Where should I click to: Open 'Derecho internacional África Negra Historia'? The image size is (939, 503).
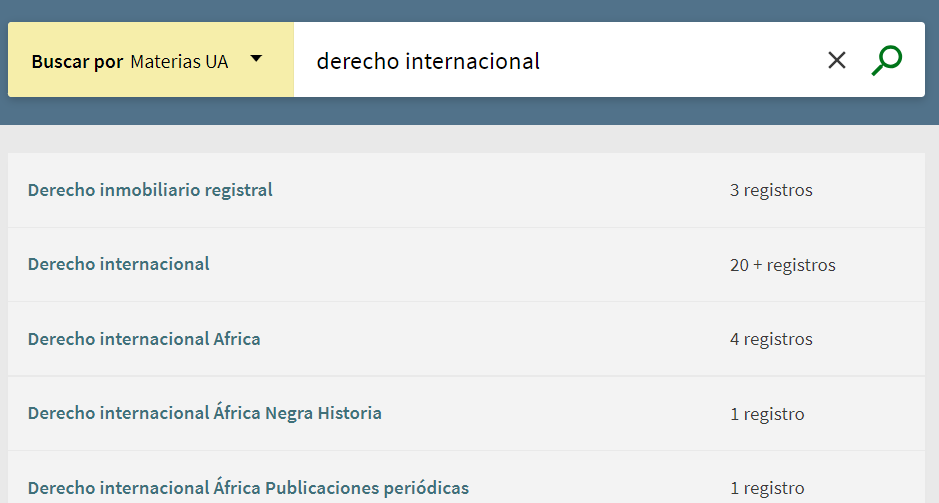[205, 413]
